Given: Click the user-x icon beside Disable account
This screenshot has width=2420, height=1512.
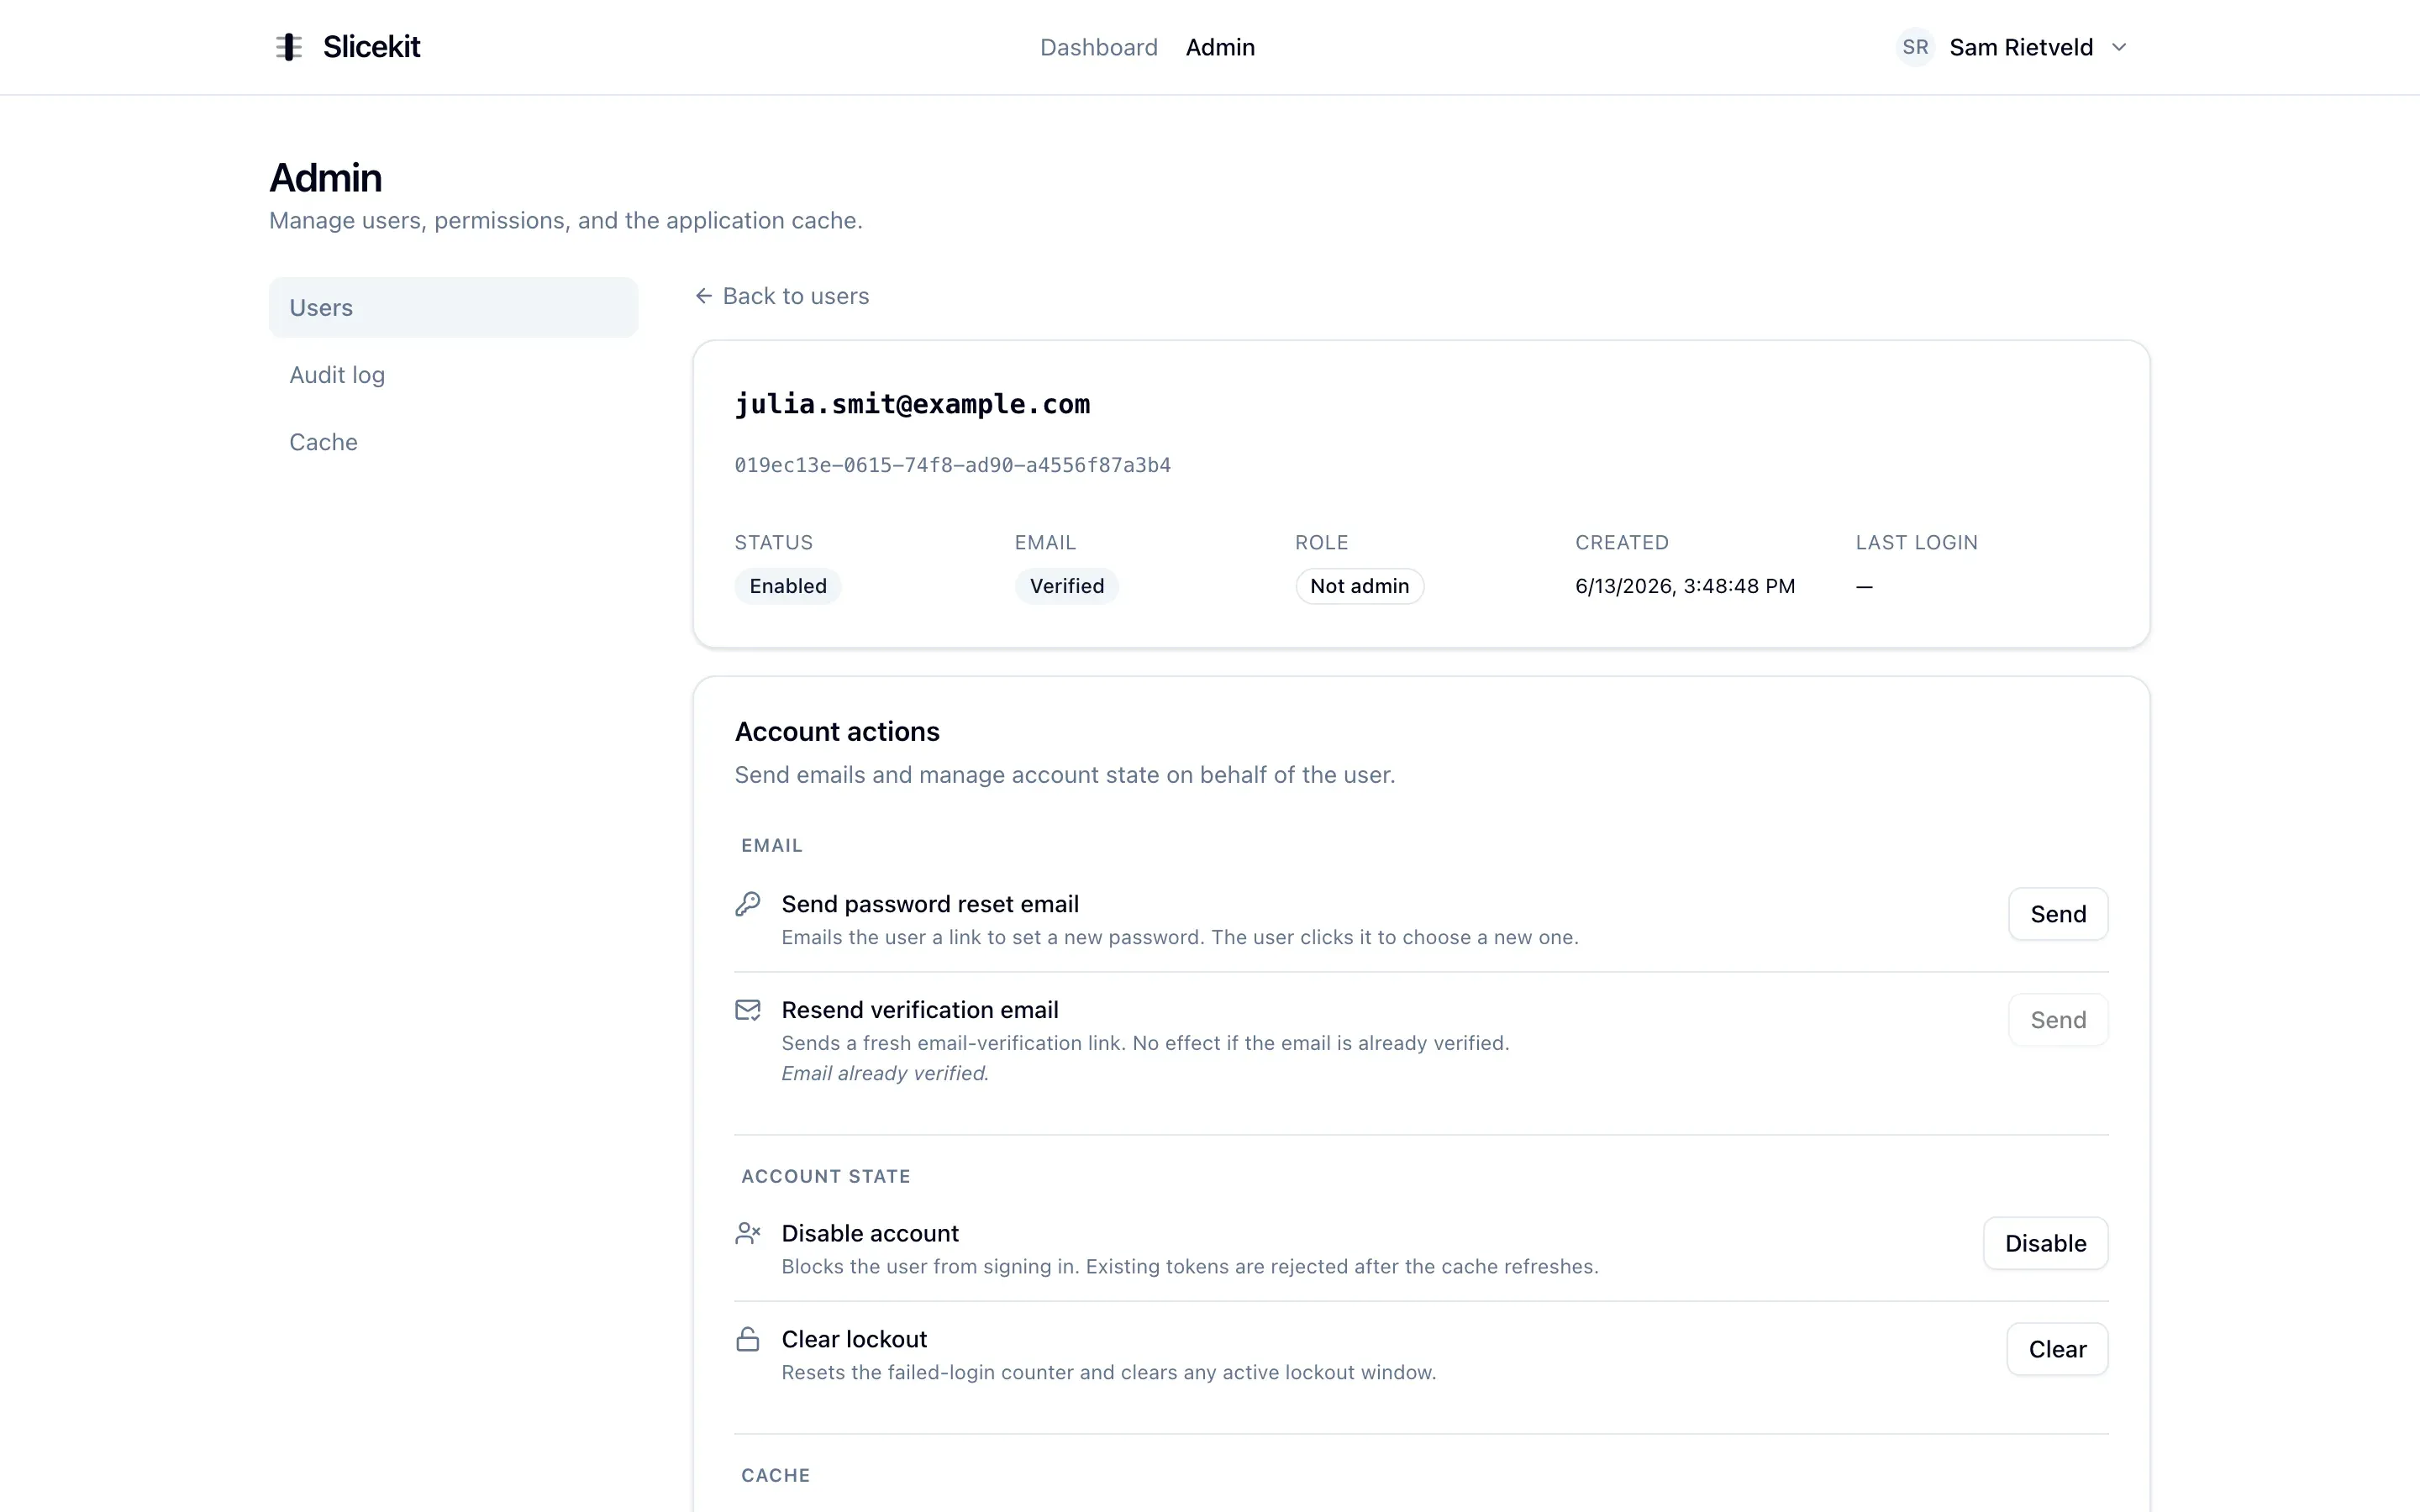Looking at the screenshot, I should [748, 1233].
